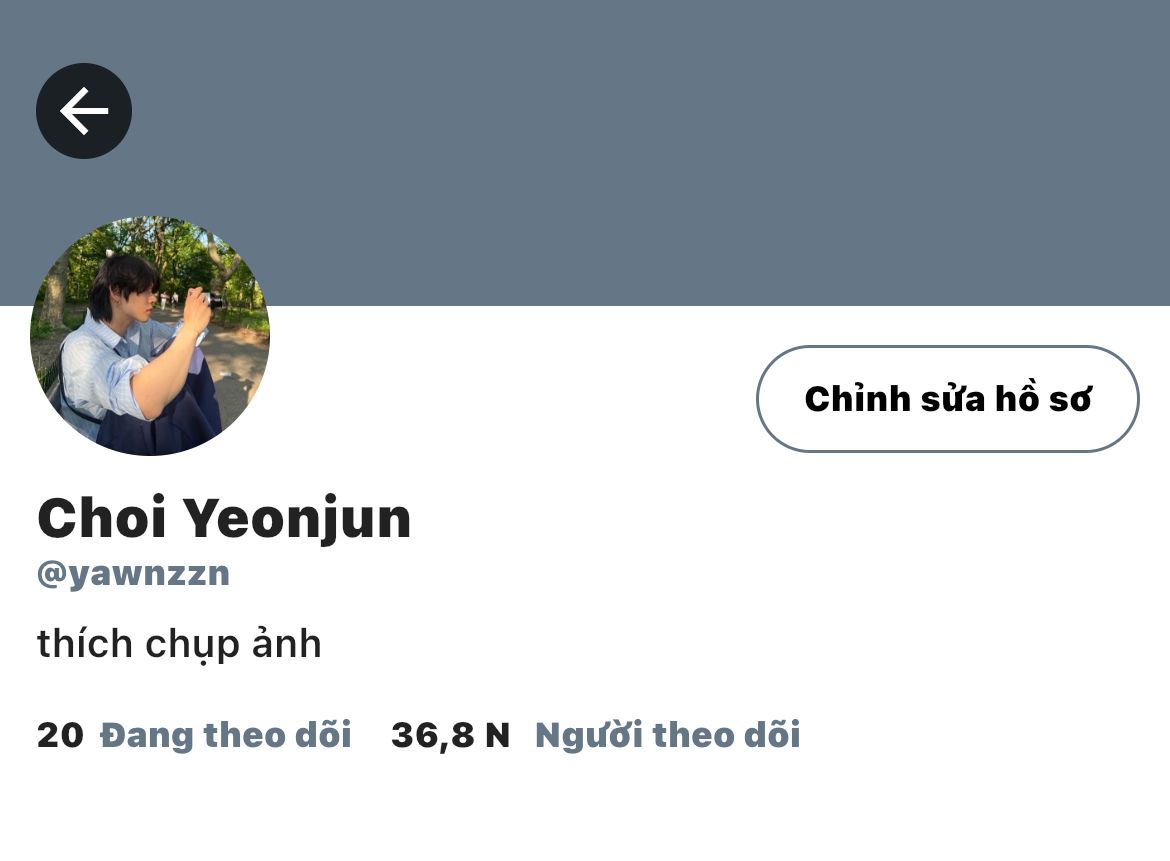Select the display name Choi Yeonjun
This screenshot has height=861, width=1170.
[224, 519]
